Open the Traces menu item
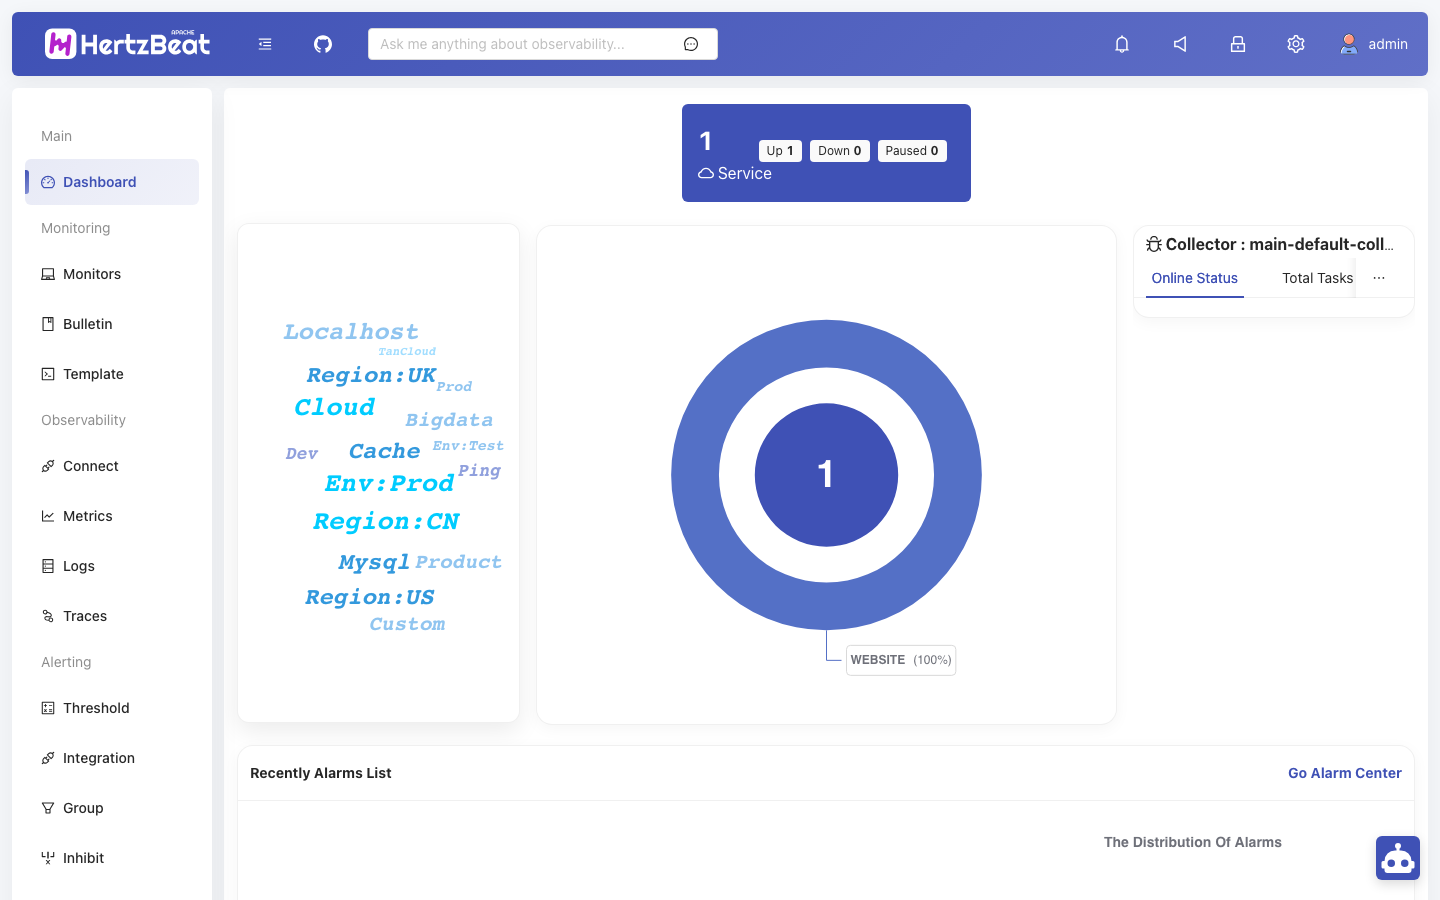Image resolution: width=1440 pixels, height=900 pixels. pyautogui.click(x=112, y=616)
